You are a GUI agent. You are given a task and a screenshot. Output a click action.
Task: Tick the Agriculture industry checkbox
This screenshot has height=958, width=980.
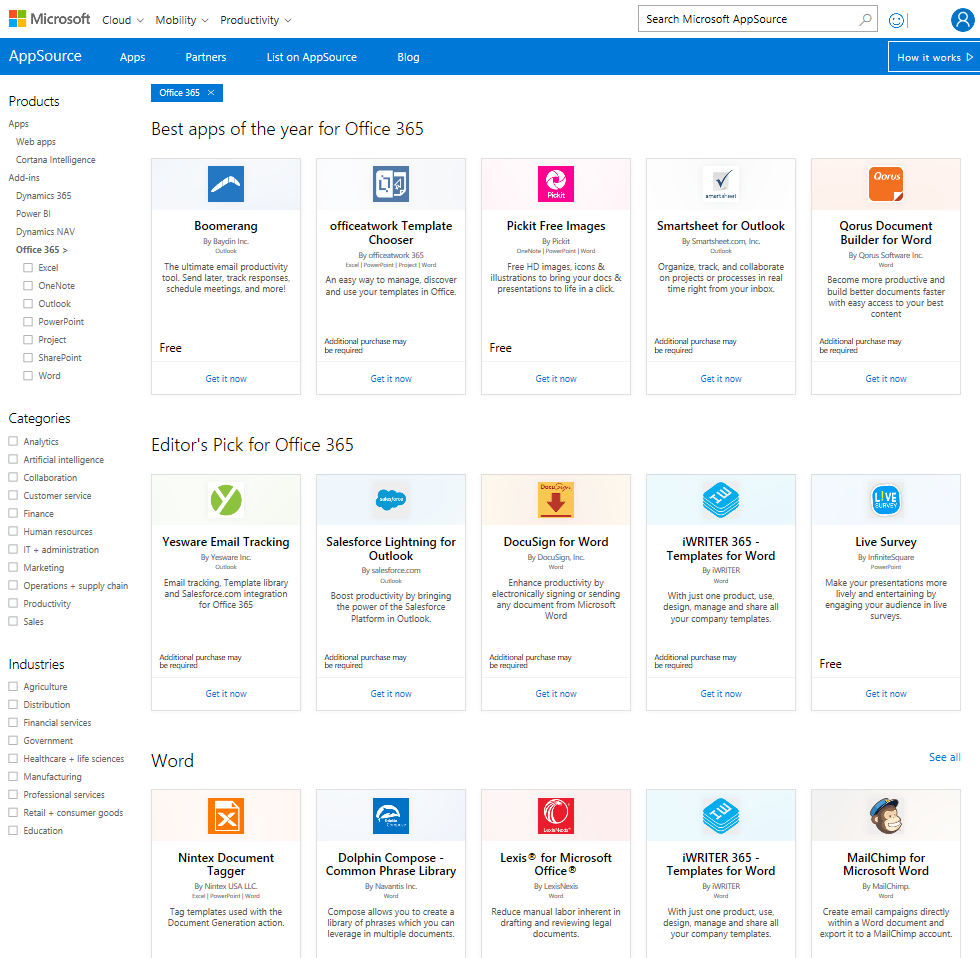(13, 686)
